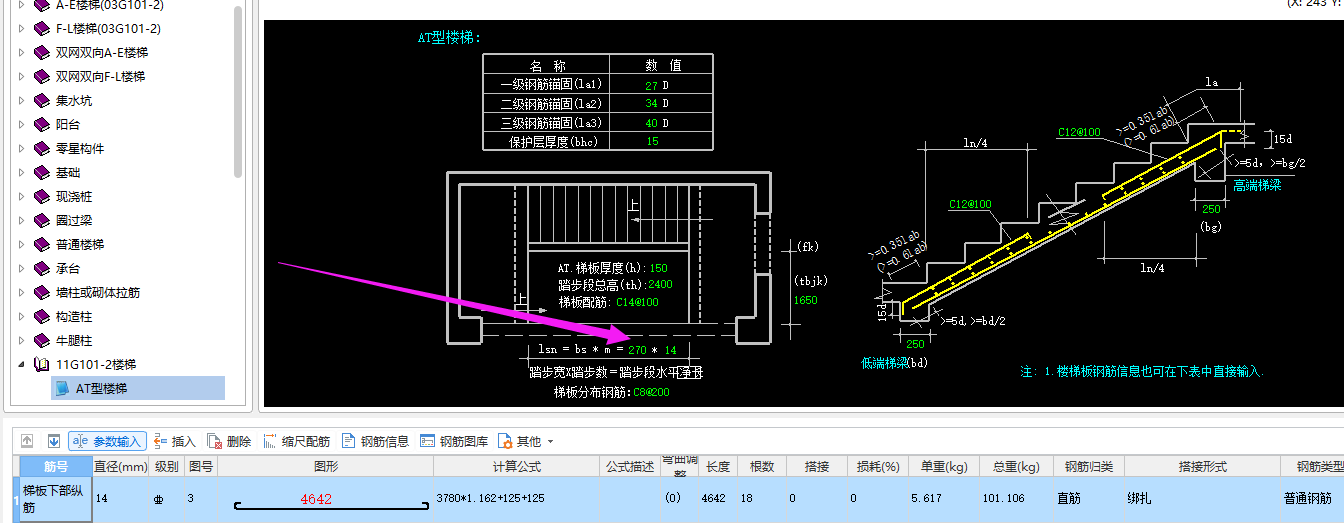Click the tree panel vertical scrollbar
The height and width of the screenshot is (523, 1344).
[238, 90]
